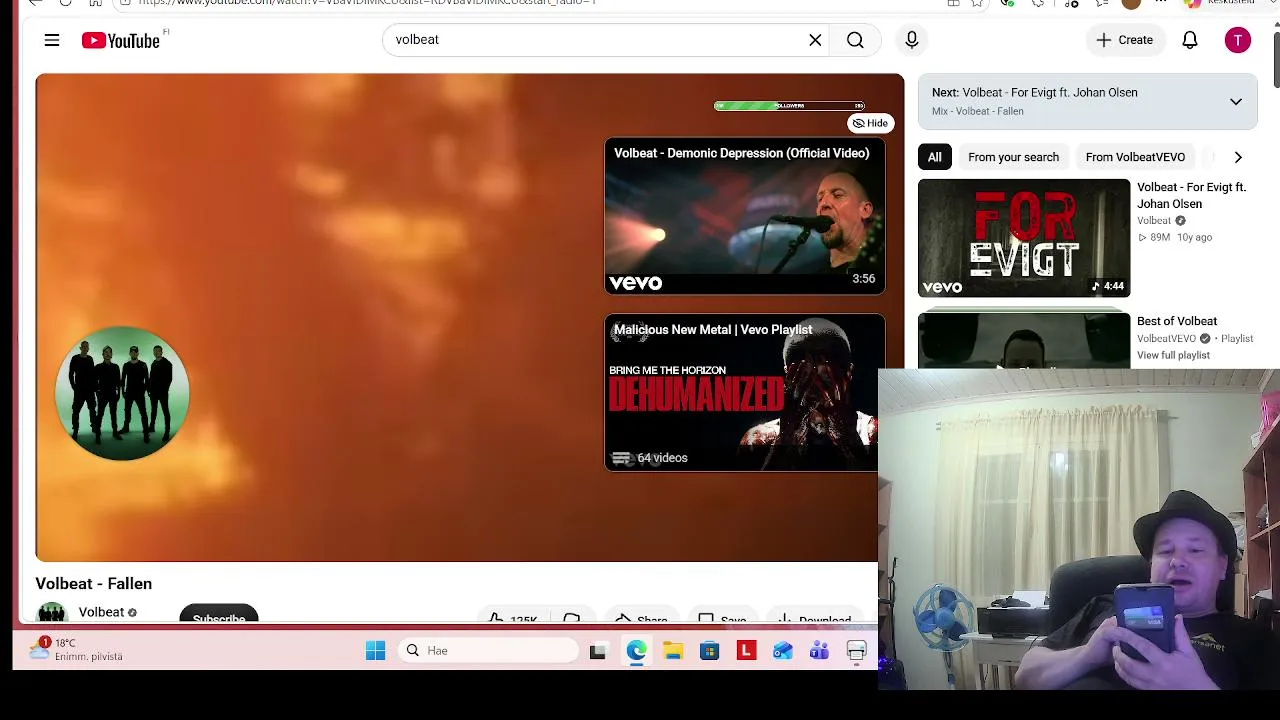Screen dimensions: 1280x720
Task: Open the Outlook app on the taskbar
Action: tap(782, 651)
